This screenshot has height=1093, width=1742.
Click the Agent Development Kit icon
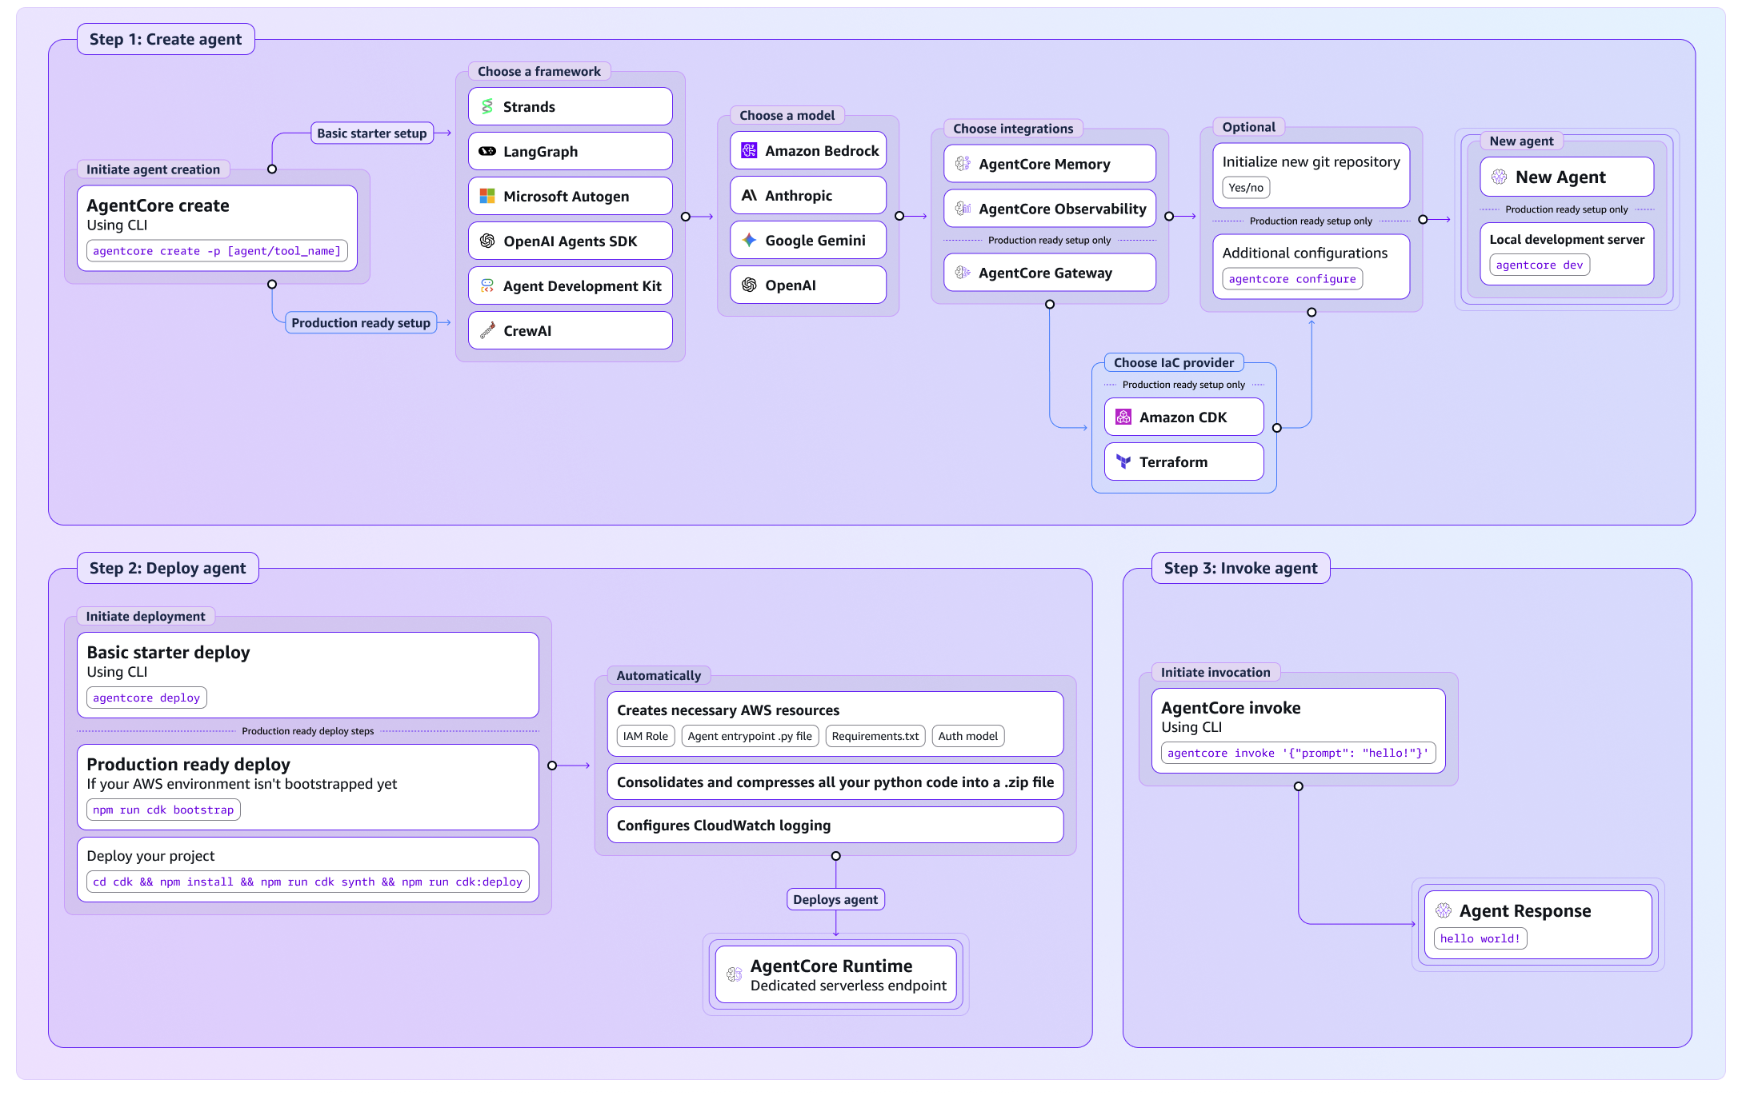487,286
